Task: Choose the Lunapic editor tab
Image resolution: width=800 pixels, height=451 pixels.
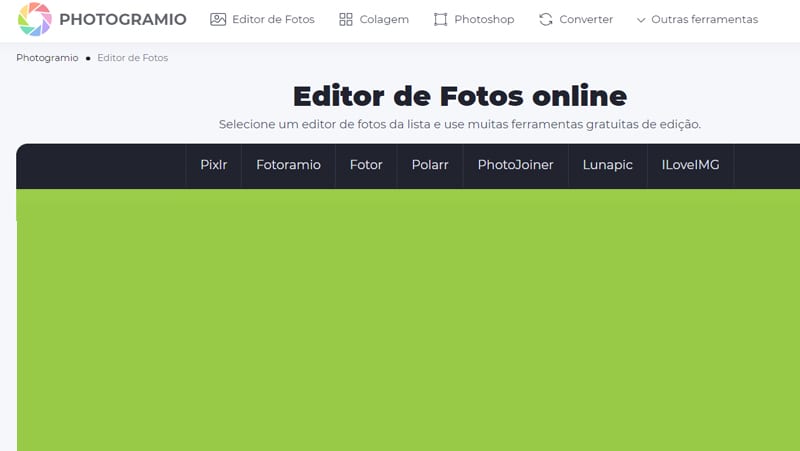Action: point(608,165)
